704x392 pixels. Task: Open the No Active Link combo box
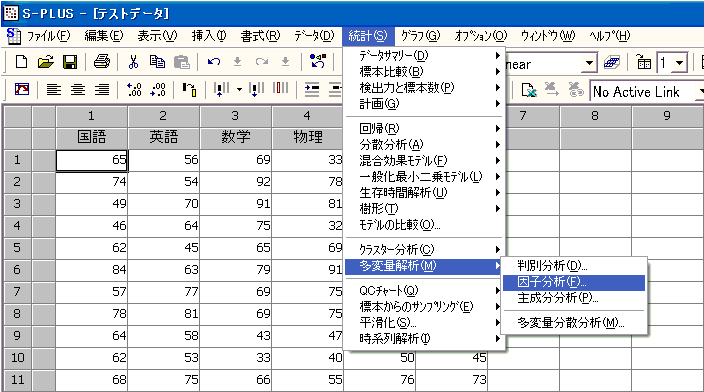point(700,92)
